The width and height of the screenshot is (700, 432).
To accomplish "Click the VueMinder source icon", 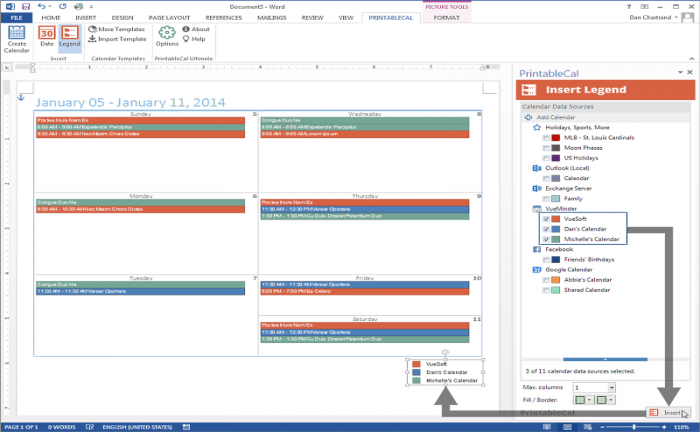I will [x=537, y=209].
